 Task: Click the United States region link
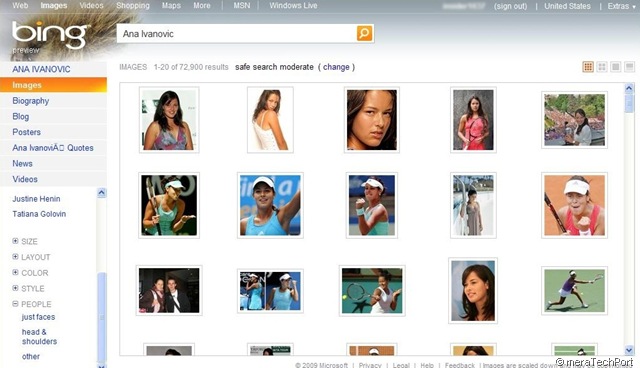click(x=567, y=6)
